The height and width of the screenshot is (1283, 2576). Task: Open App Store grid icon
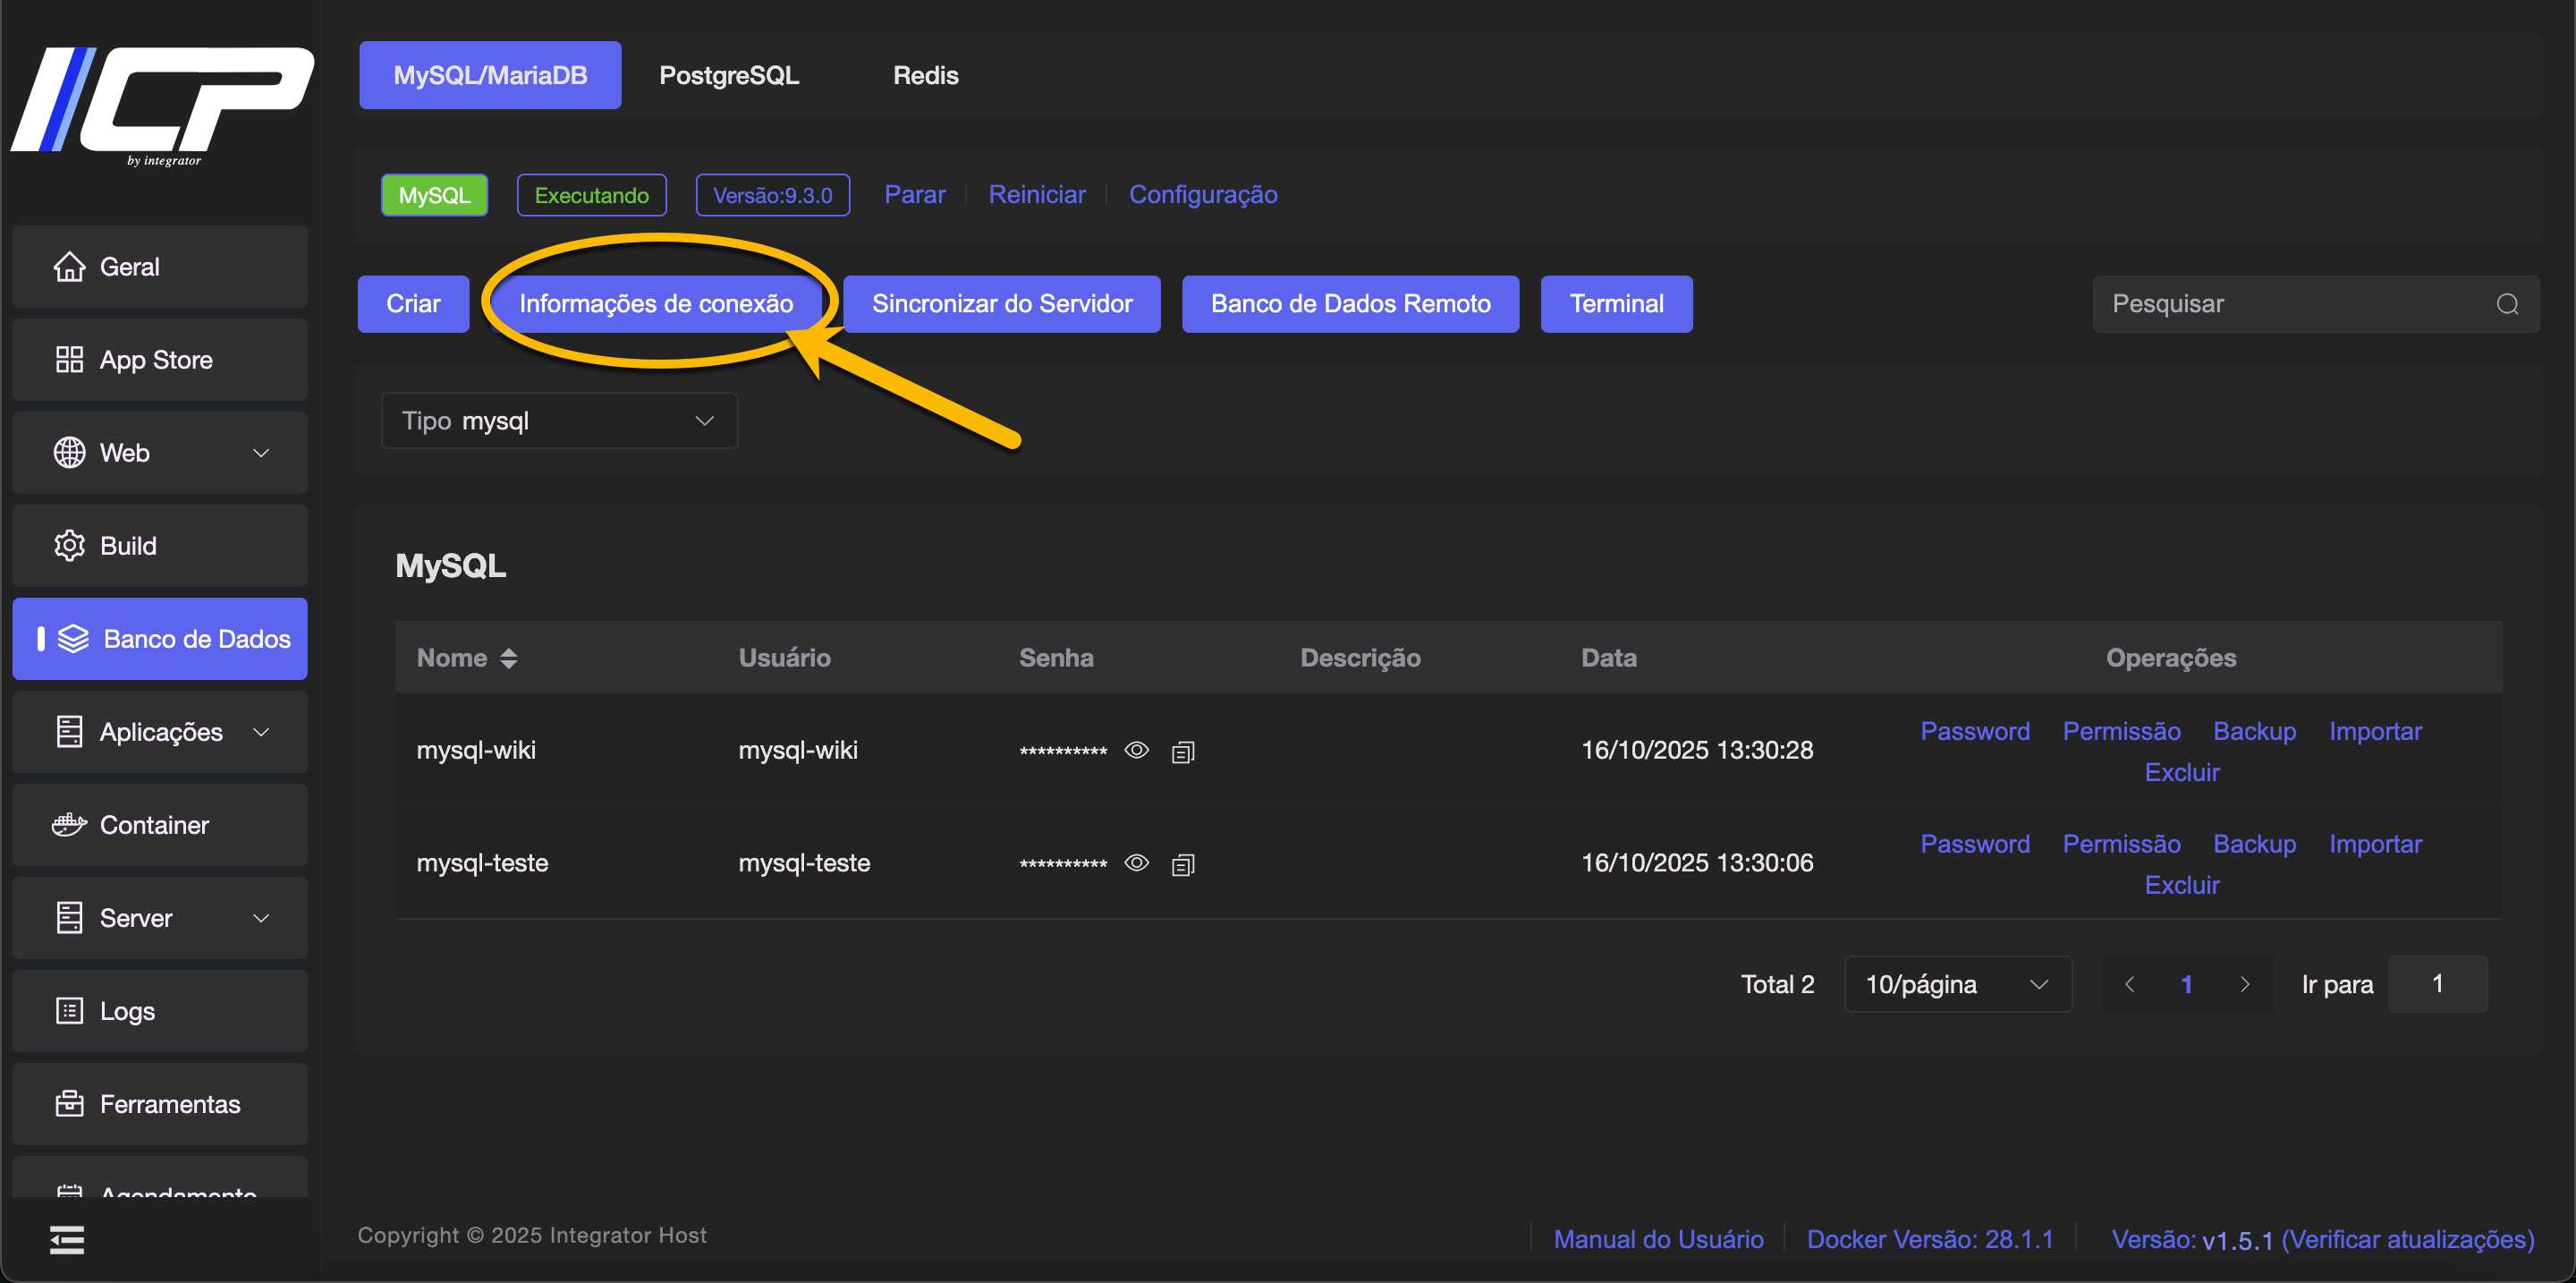coord(69,360)
